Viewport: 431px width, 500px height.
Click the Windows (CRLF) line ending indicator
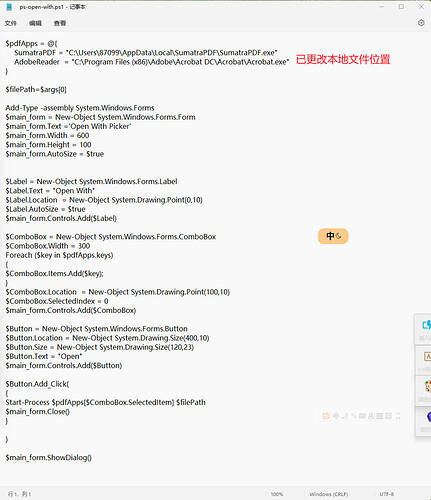pos(328,494)
